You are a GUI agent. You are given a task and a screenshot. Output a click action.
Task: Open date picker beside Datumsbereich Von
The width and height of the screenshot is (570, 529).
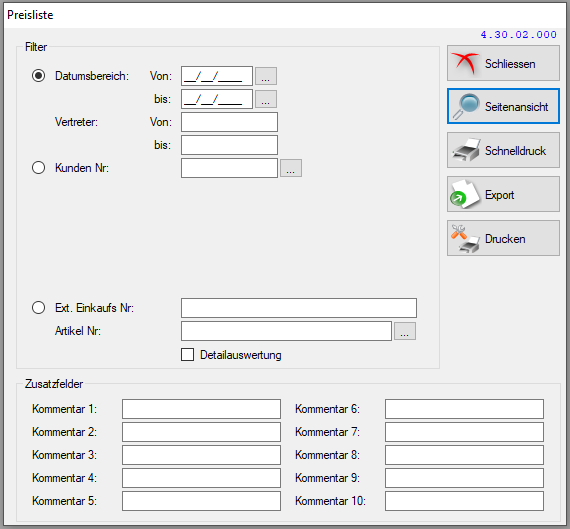tap(266, 76)
